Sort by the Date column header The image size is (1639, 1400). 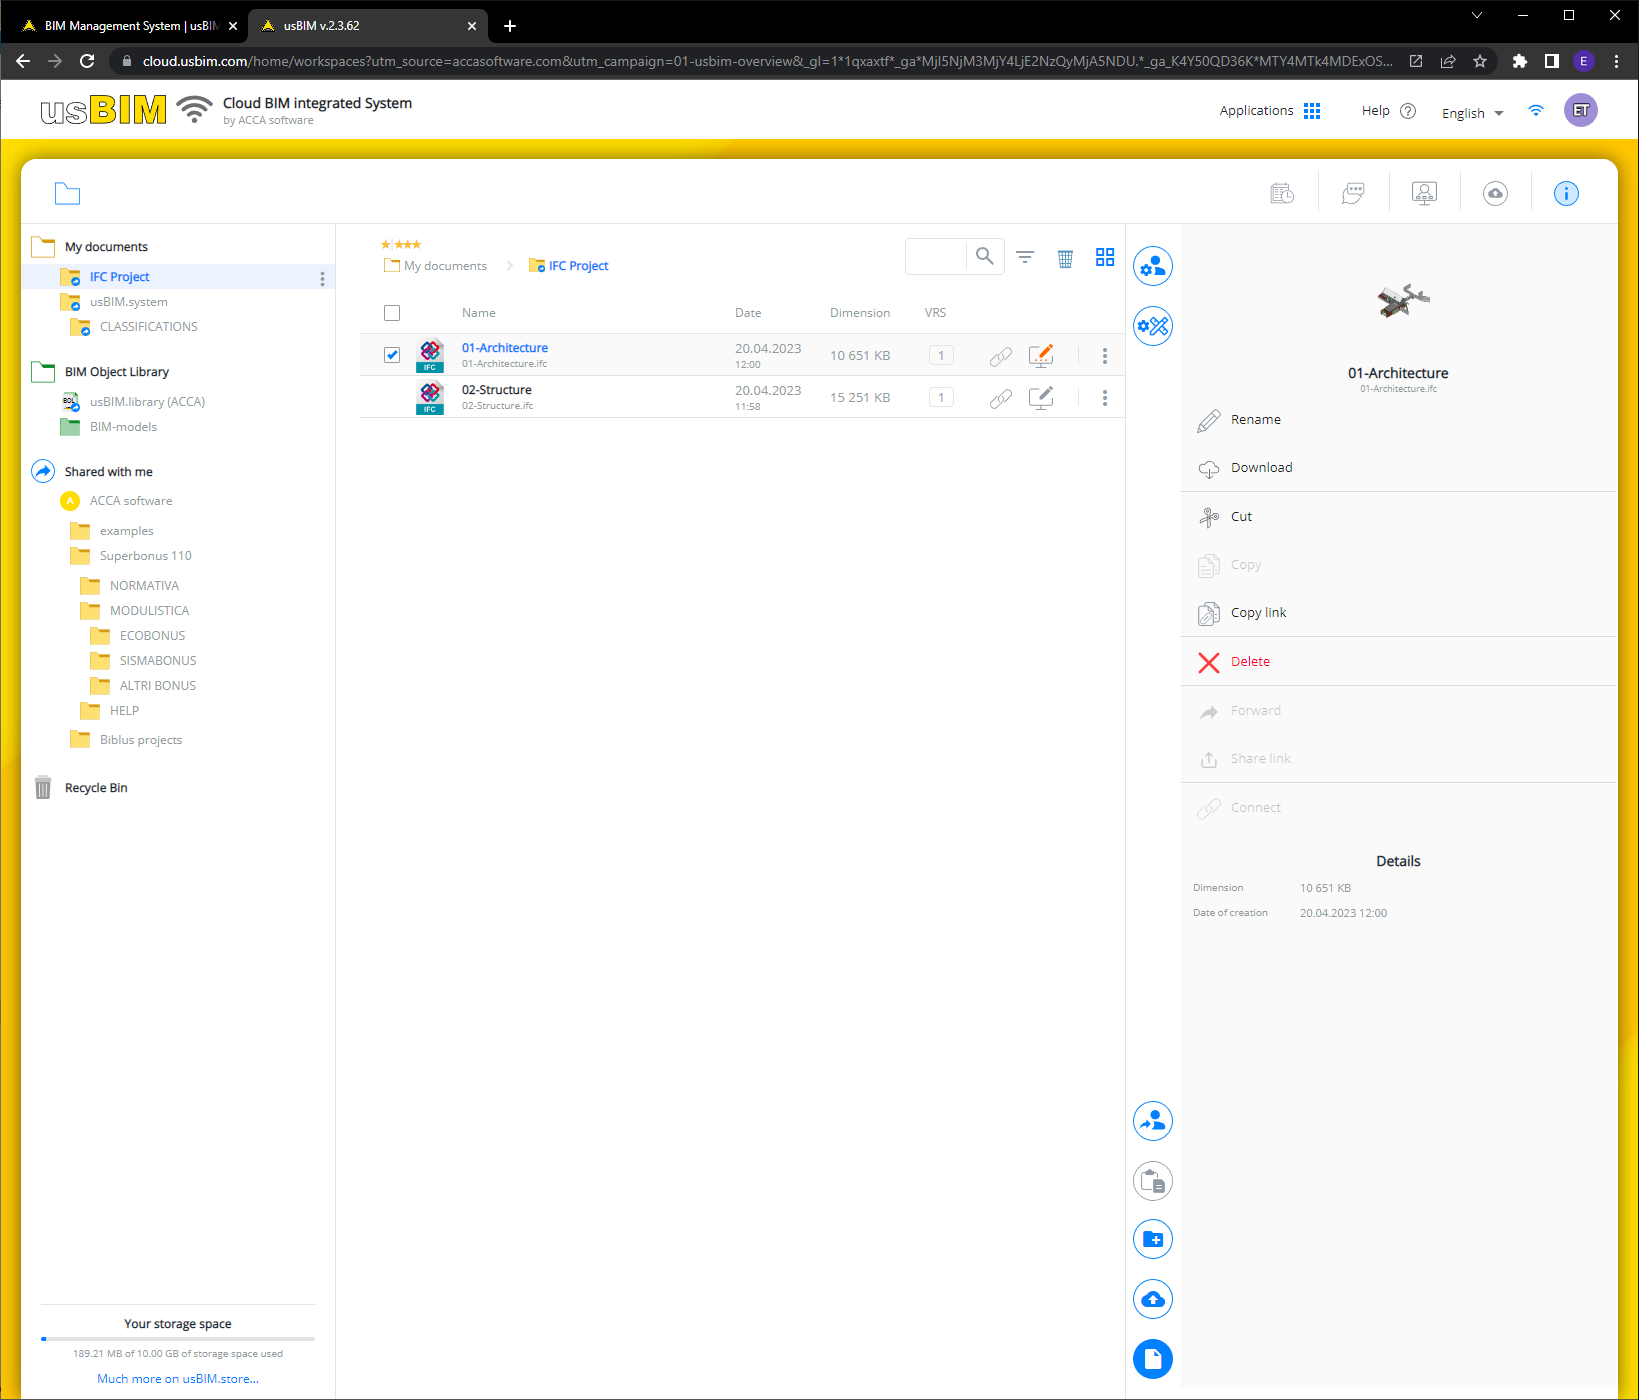click(748, 313)
